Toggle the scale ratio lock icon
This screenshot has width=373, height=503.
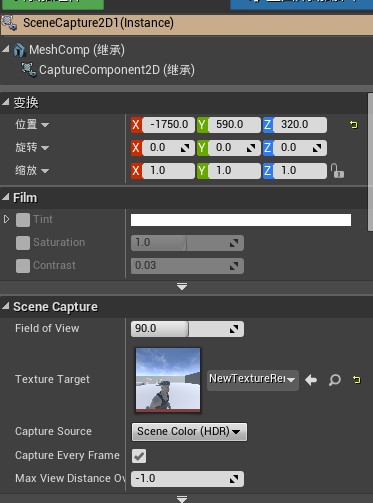(x=337, y=171)
